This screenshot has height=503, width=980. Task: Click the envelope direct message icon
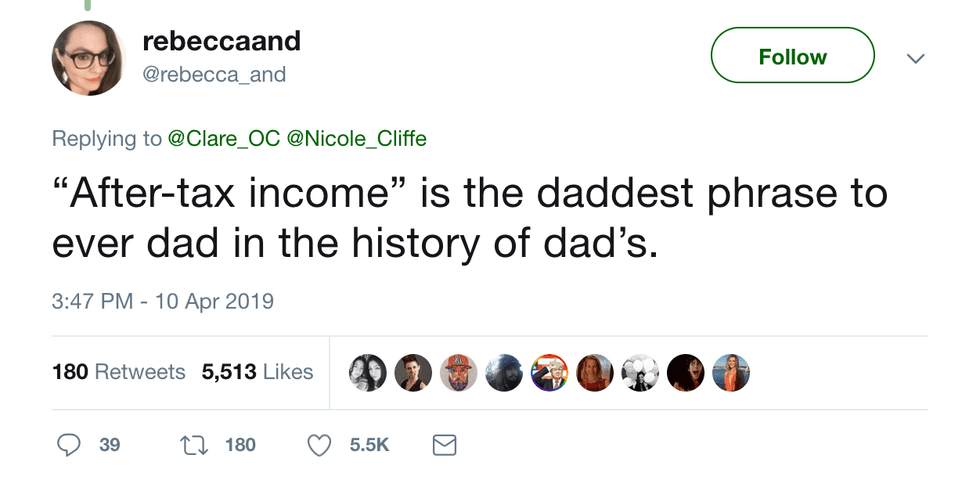(444, 444)
